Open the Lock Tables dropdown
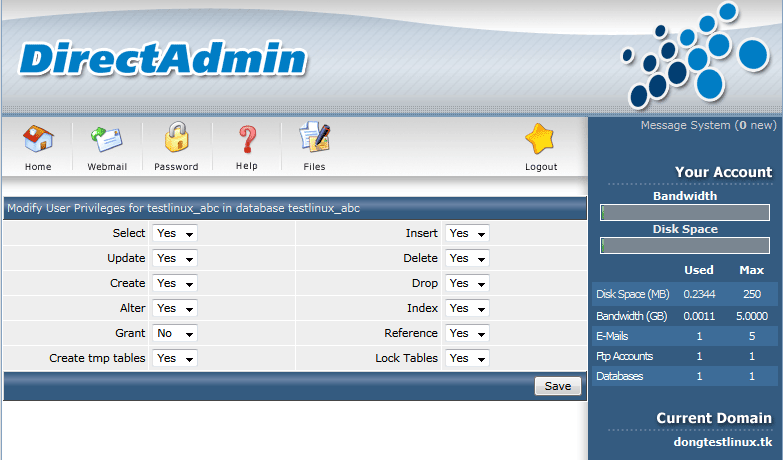783x460 pixels. pyautogui.click(x=467, y=358)
